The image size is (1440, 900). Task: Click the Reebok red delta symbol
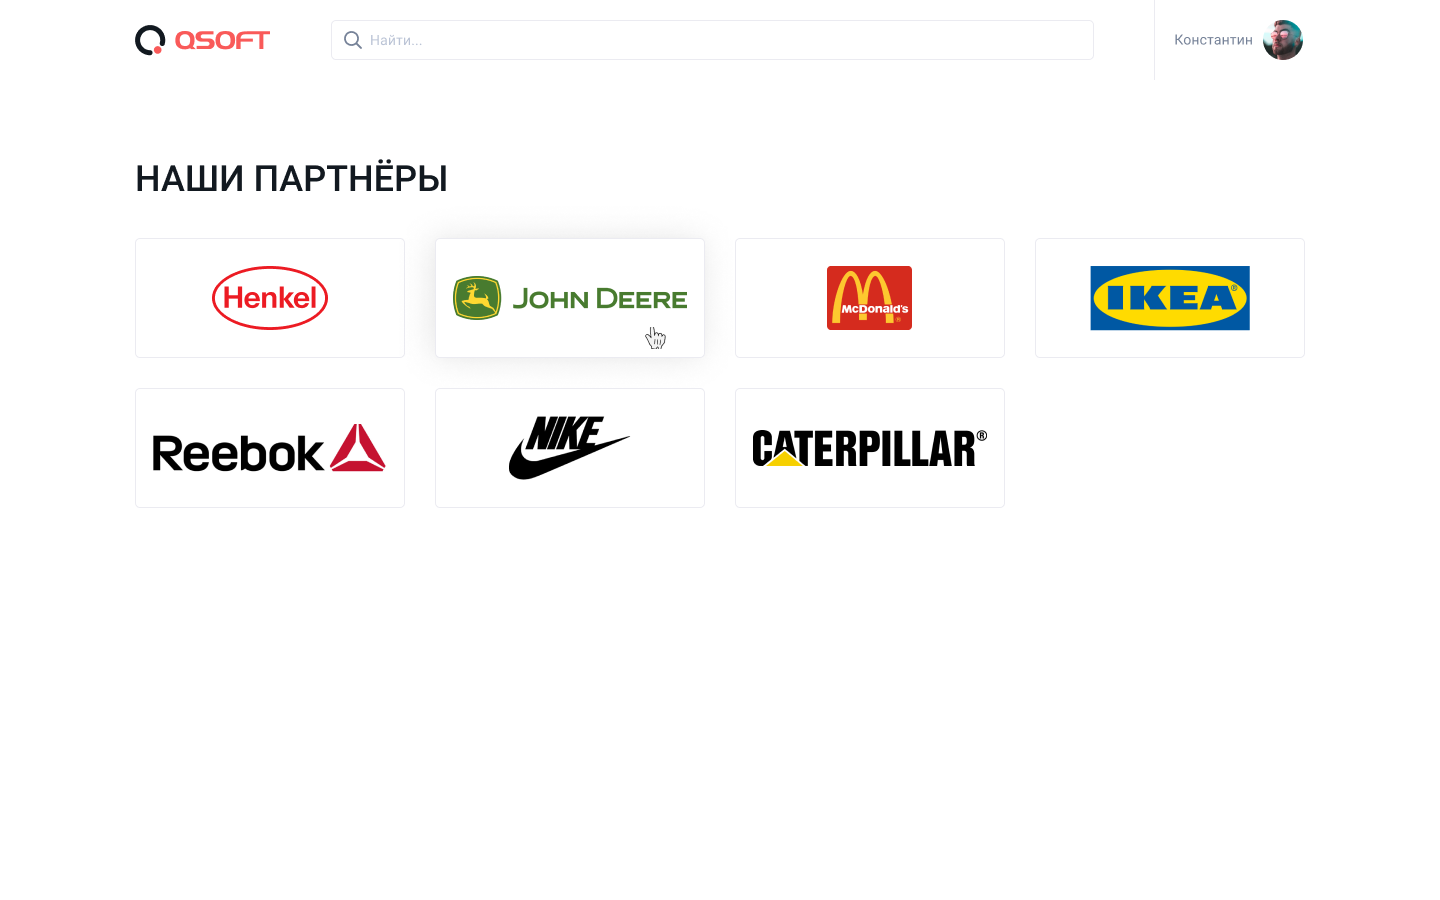click(358, 447)
